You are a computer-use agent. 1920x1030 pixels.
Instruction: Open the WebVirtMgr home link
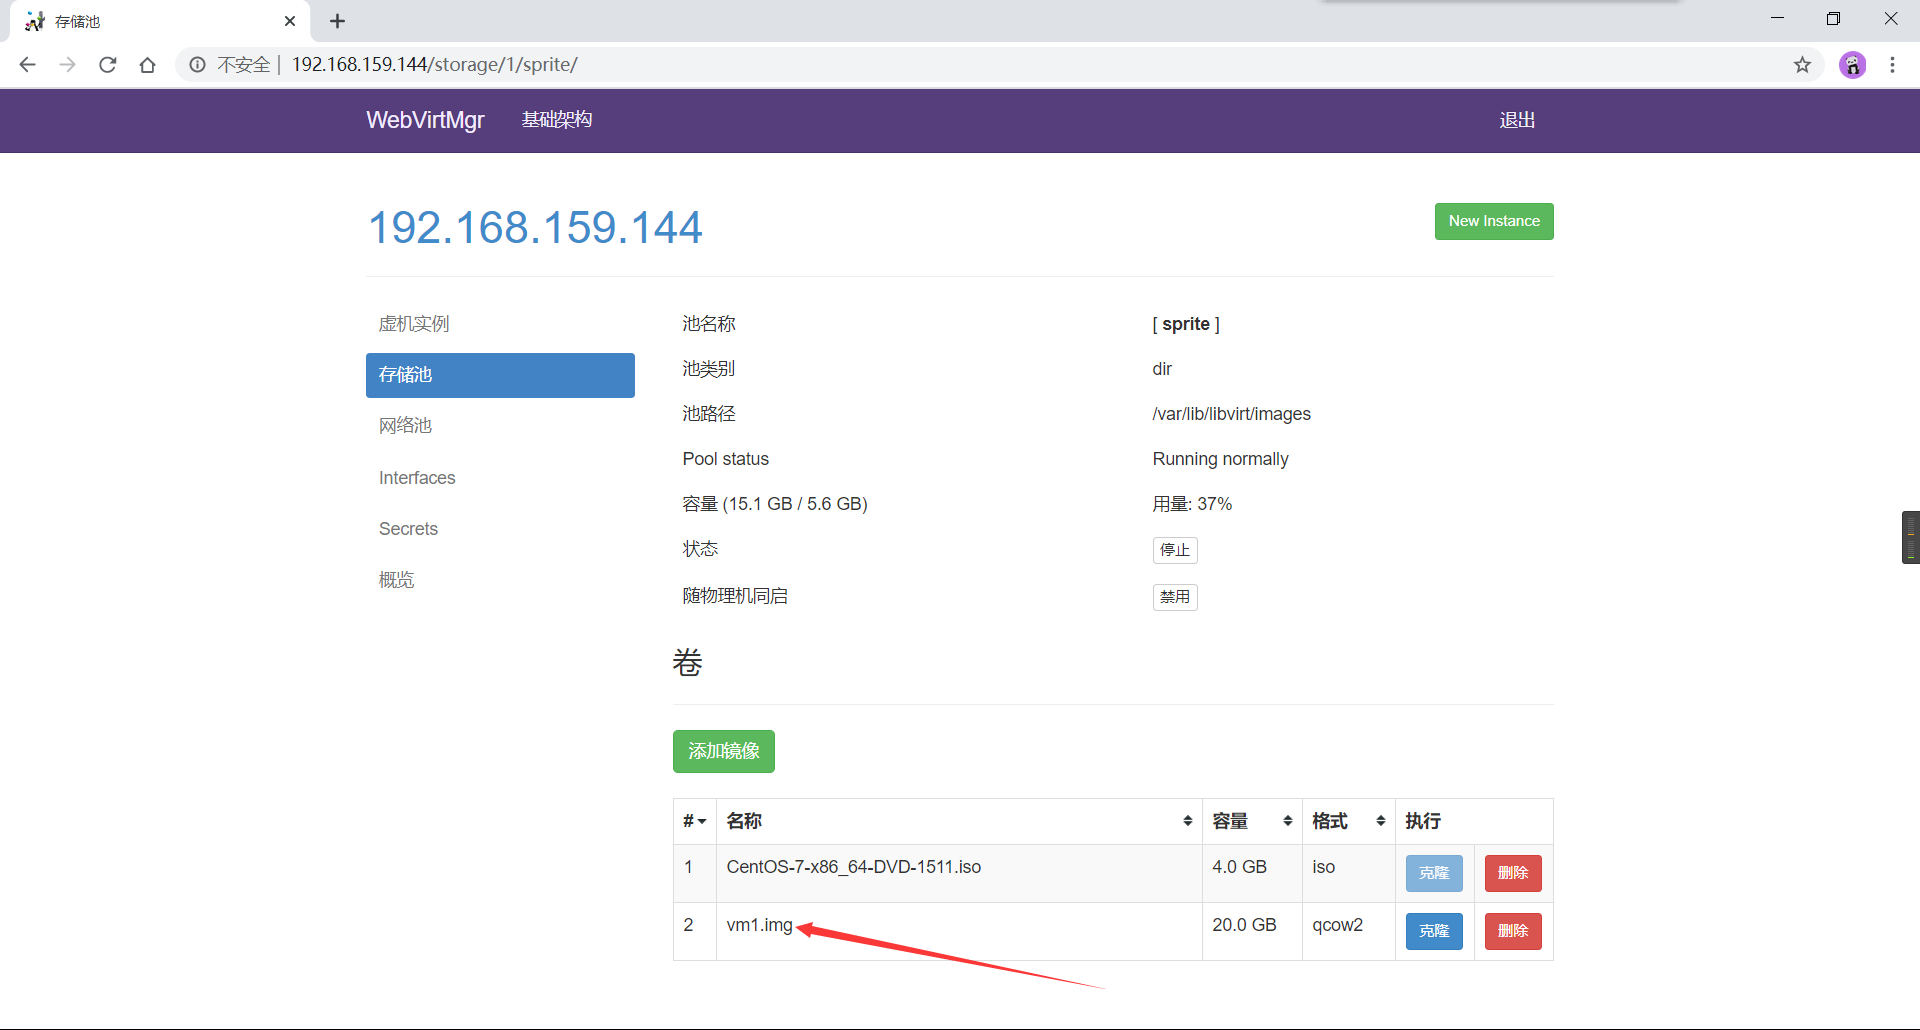pos(425,120)
